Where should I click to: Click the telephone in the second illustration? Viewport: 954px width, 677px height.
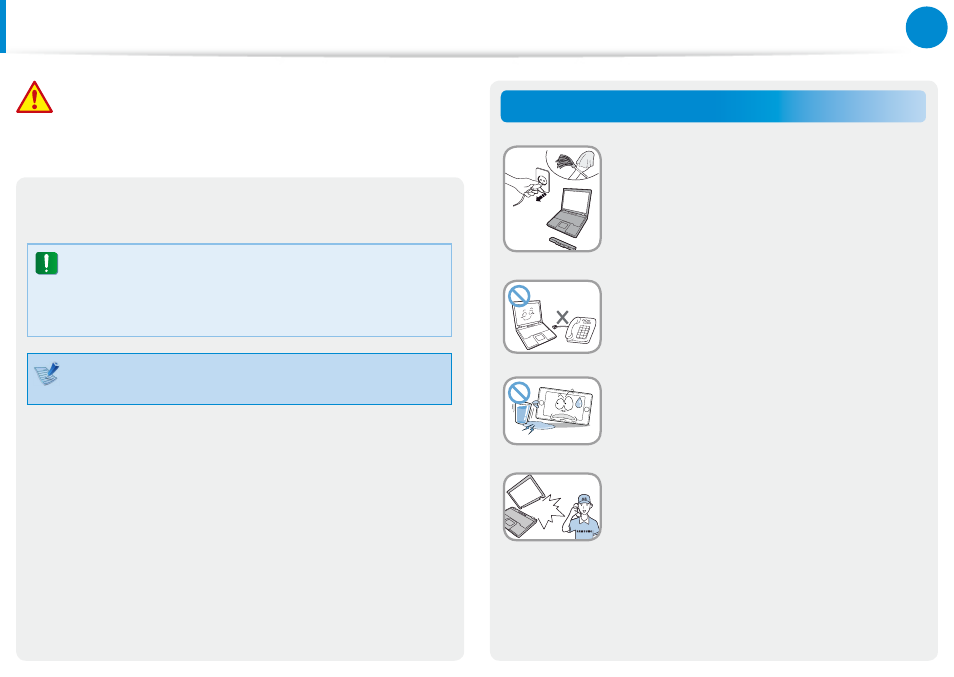(x=580, y=330)
